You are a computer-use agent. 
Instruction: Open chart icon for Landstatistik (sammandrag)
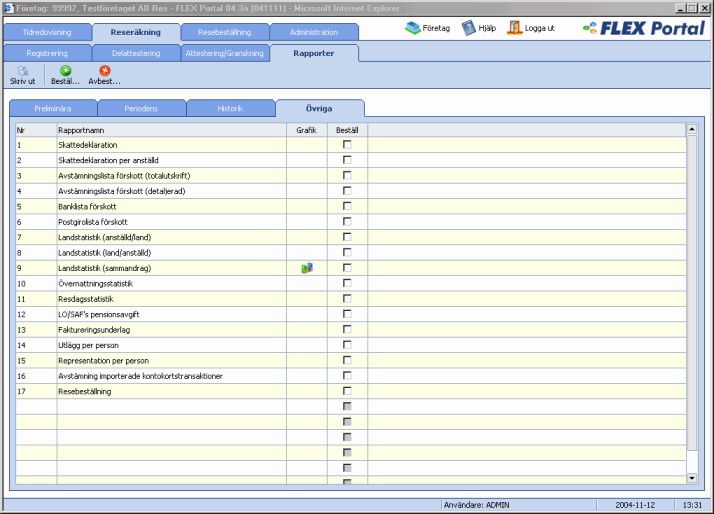pyautogui.click(x=307, y=268)
